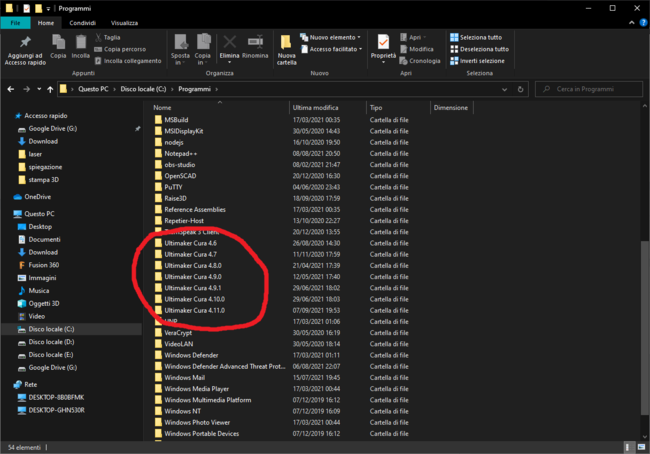Expand Questo PC tree node
The width and height of the screenshot is (650, 454).
click(7, 213)
